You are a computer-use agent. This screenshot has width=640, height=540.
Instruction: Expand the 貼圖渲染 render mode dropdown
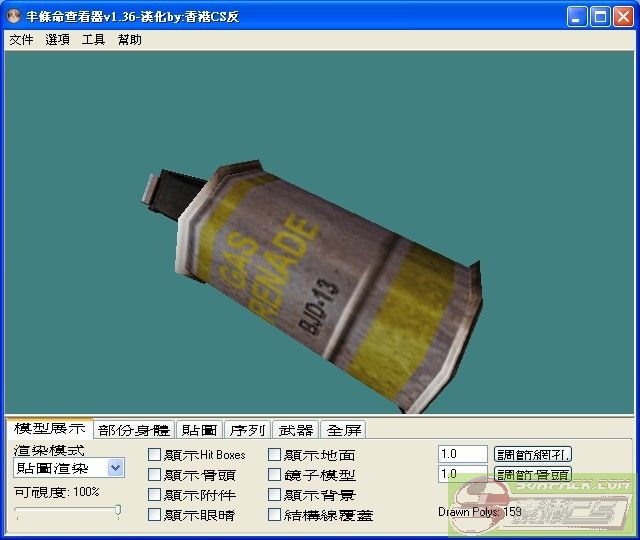tap(116, 468)
